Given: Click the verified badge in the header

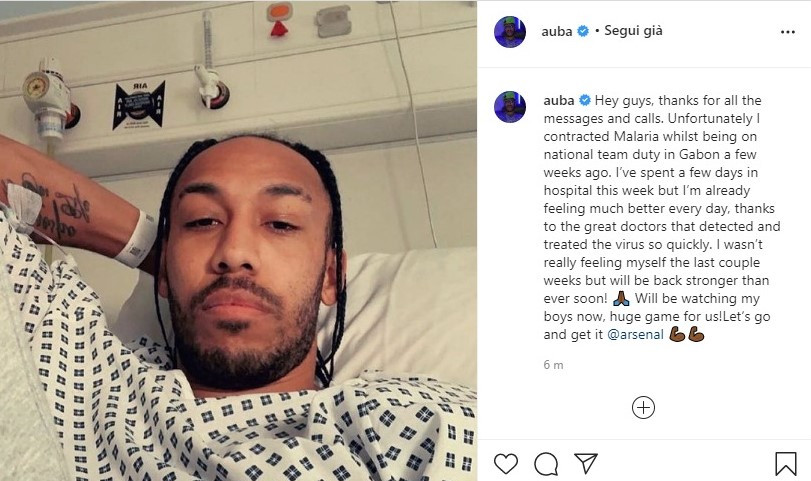Looking at the screenshot, I should pyautogui.click(x=583, y=31).
